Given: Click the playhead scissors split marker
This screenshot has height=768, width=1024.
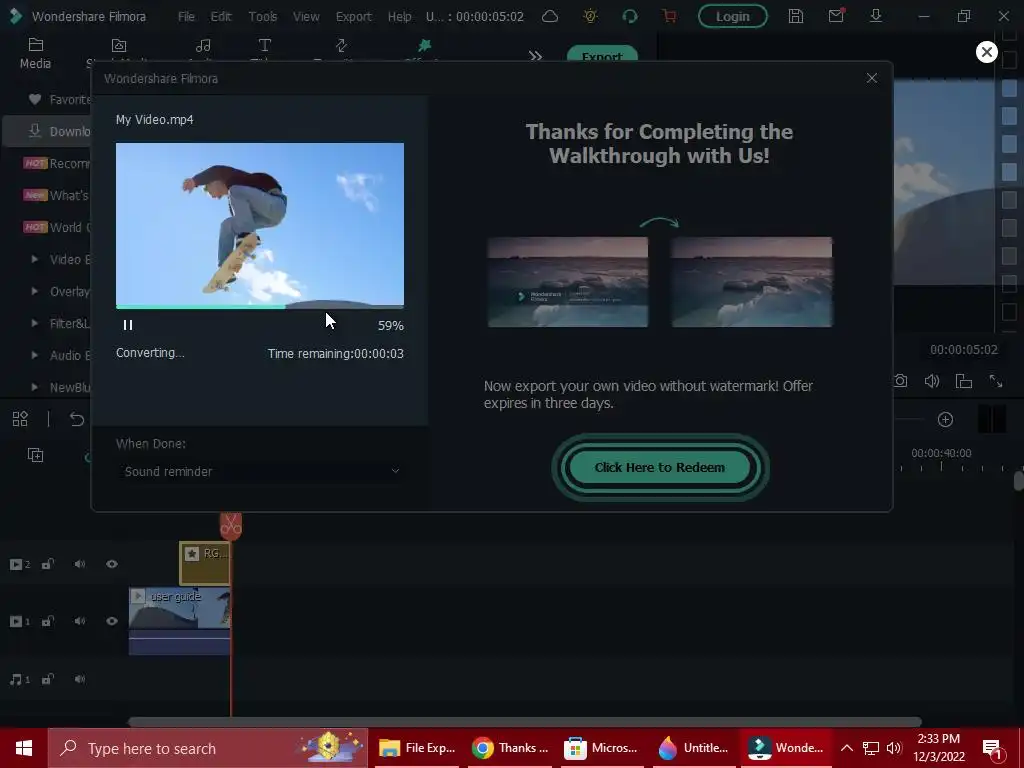Looking at the screenshot, I should pyautogui.click(x=231, y=526).
